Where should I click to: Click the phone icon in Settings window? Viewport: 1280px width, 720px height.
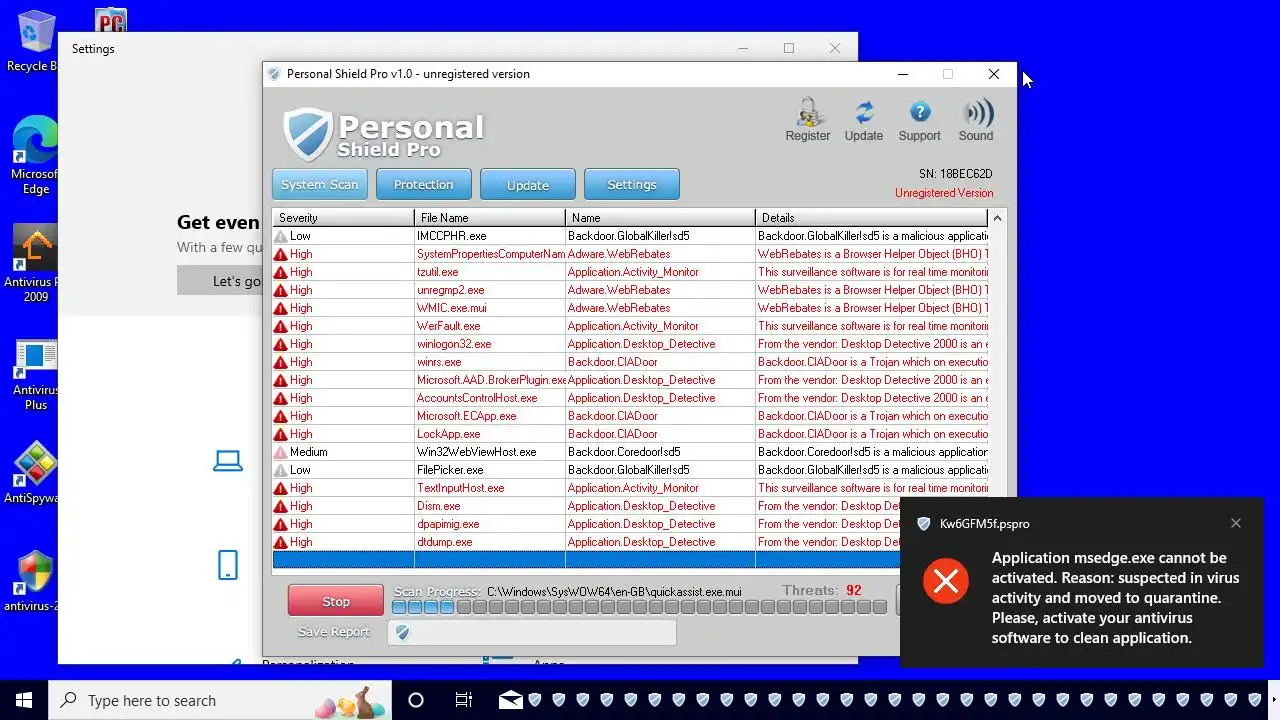228,565
